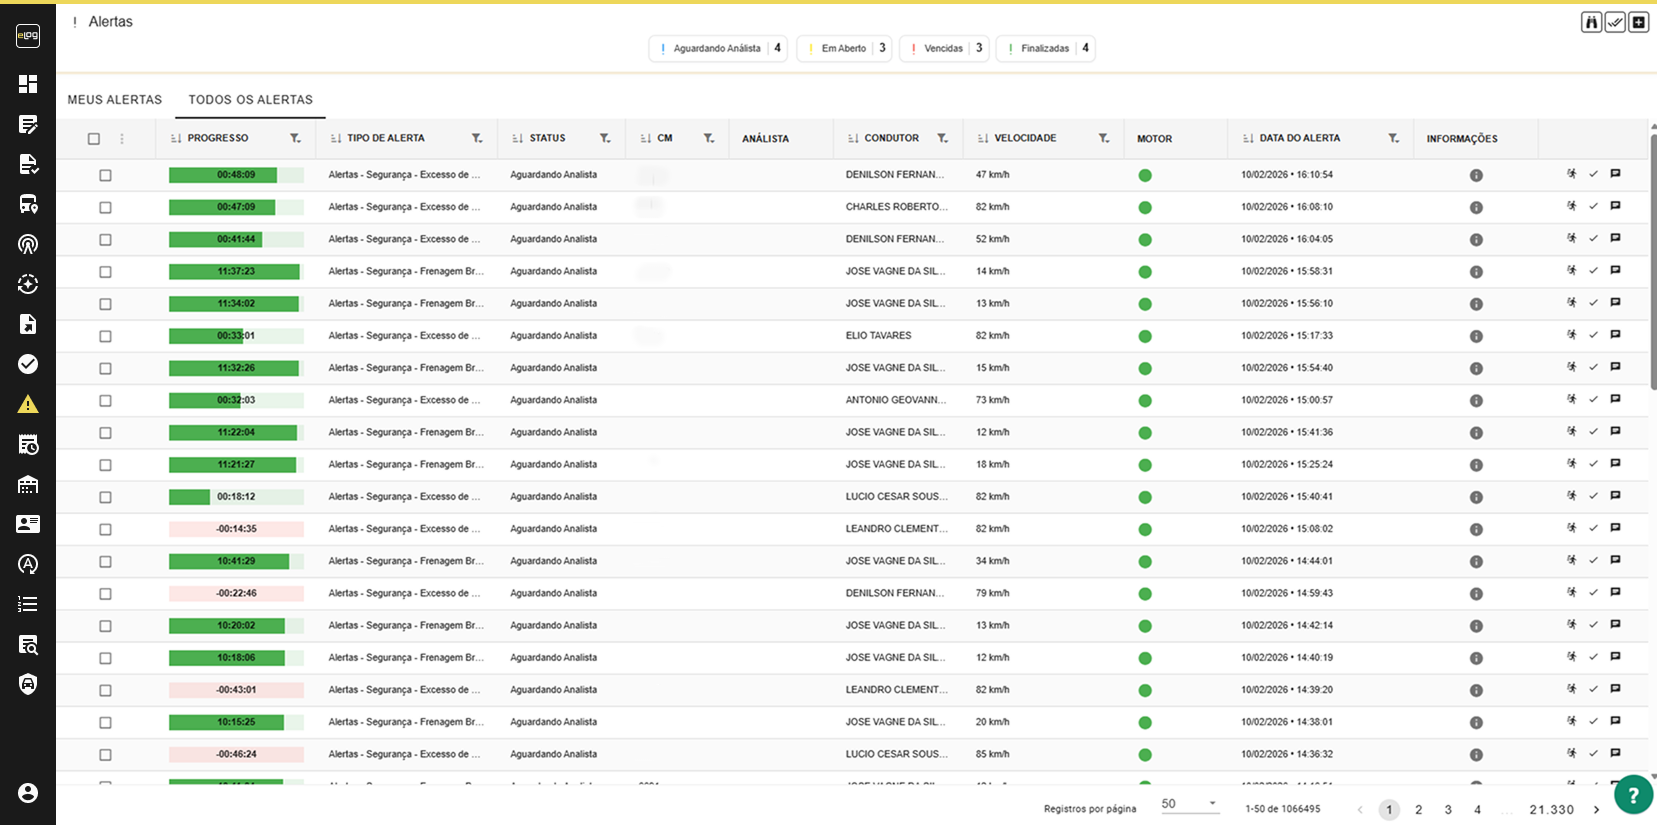
Task: Open the dashboard icon in the sidebar
Action: tap(28, 84)
